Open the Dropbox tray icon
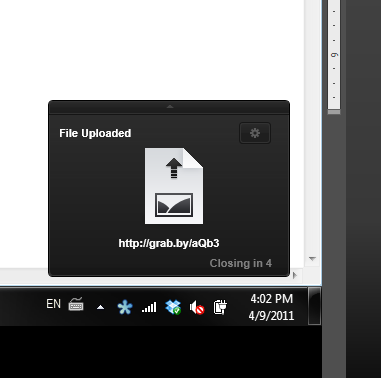Viewport: 381px width, 378px height. tap(173, 307)
